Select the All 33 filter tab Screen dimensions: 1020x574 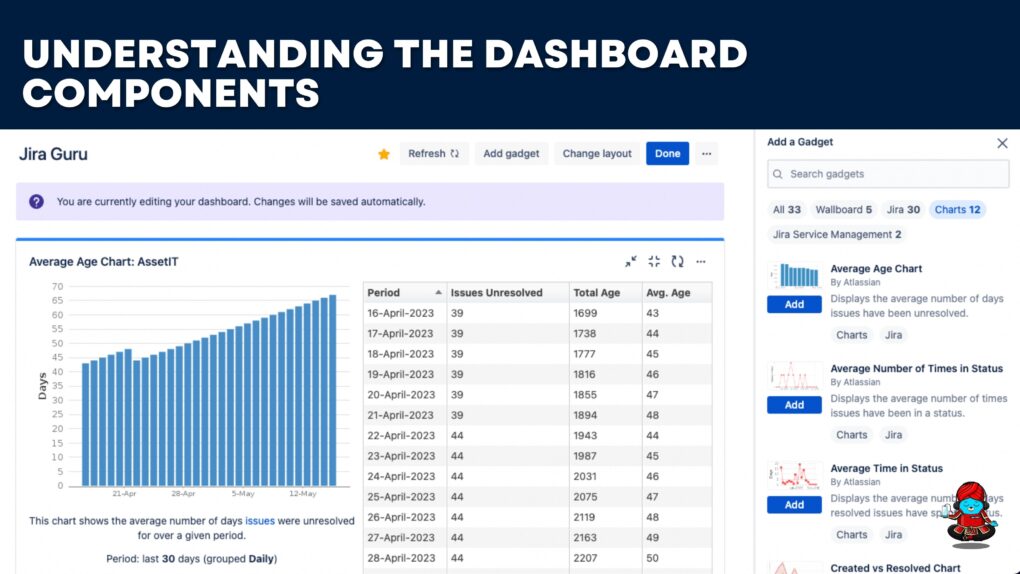coord(786,210)
